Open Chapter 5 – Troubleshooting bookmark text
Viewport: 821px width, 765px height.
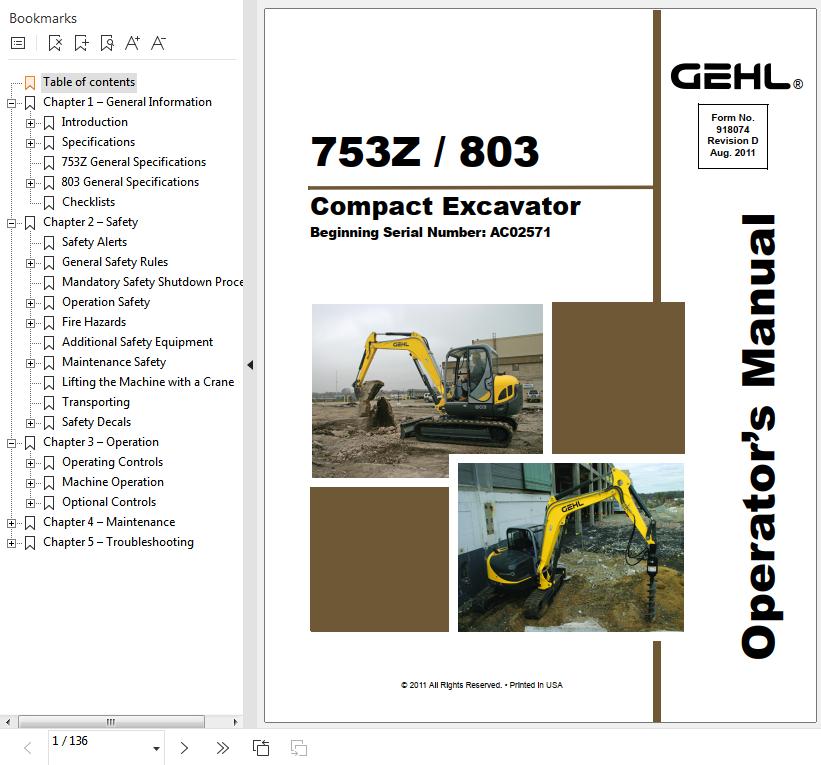[x=118, y=542]
